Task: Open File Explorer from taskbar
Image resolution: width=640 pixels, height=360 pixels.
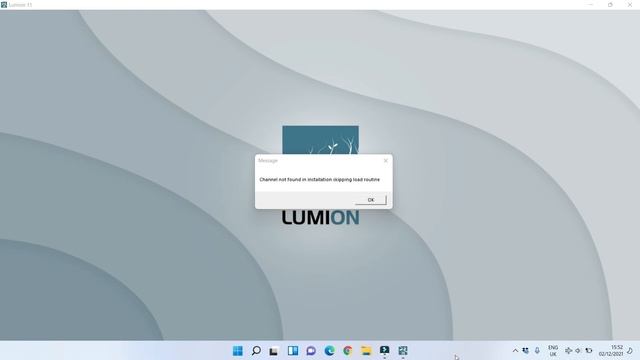Action: pos(366,351)
